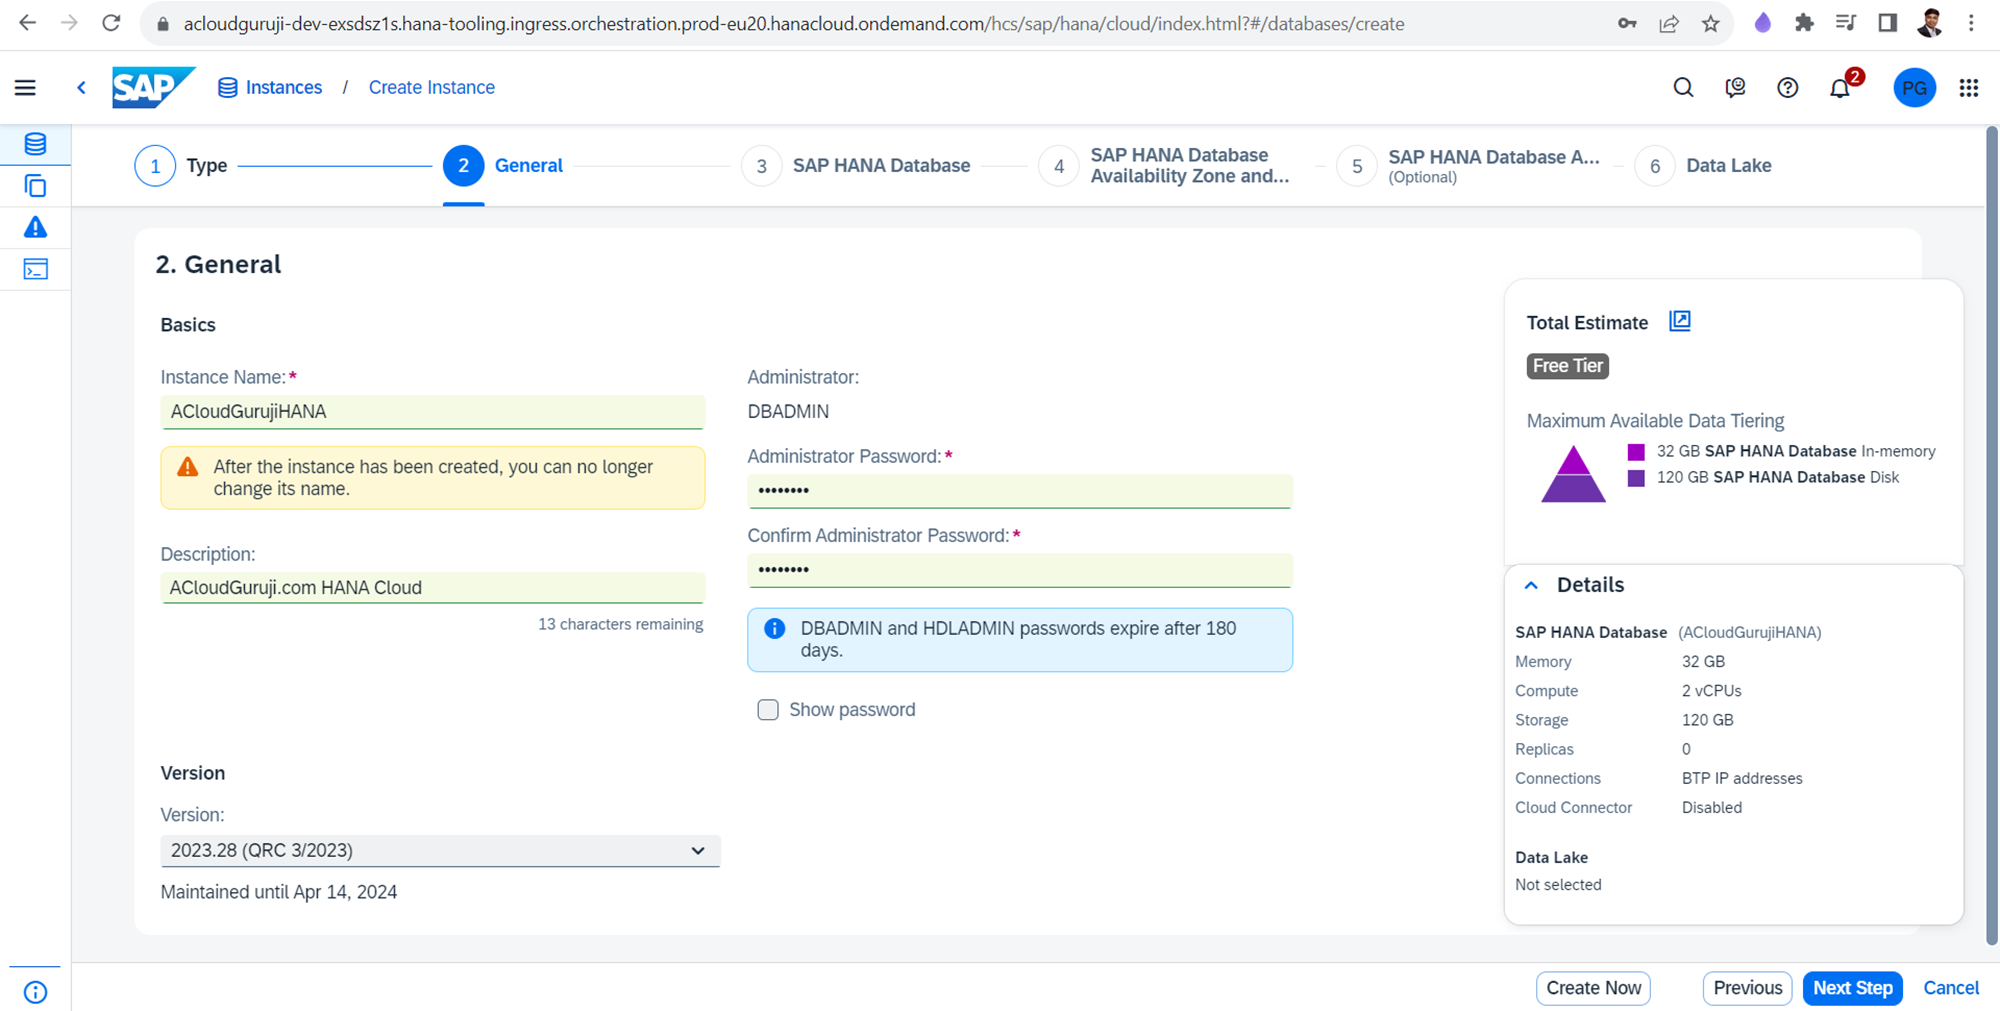Screen dimensions: 2000x1011
Task: Open the Version dropdown list
Action: coord(440,851)
